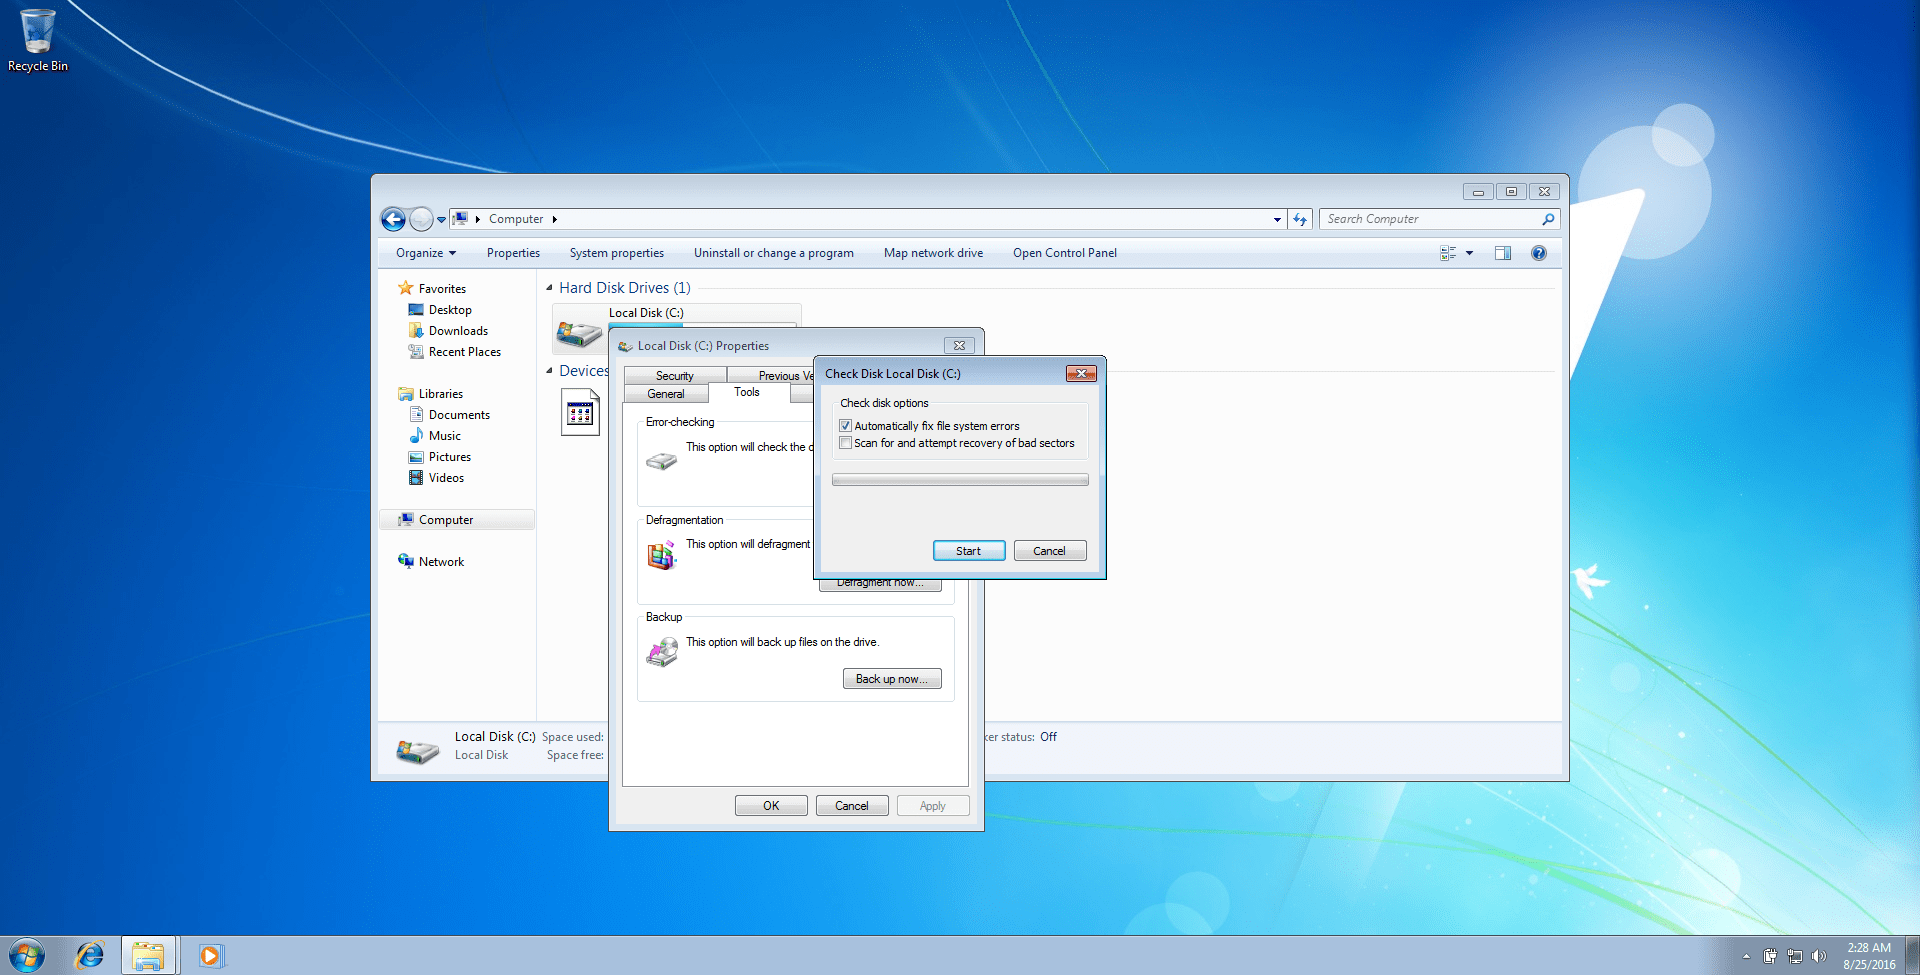Click the refresh button in address bar
The image size is (1920, 975).
point(1300,219)
